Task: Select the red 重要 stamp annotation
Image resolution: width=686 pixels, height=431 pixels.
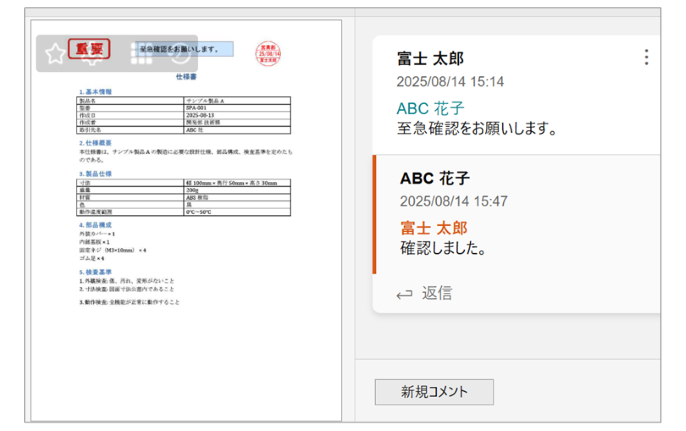Action: (x=89, y=49)
